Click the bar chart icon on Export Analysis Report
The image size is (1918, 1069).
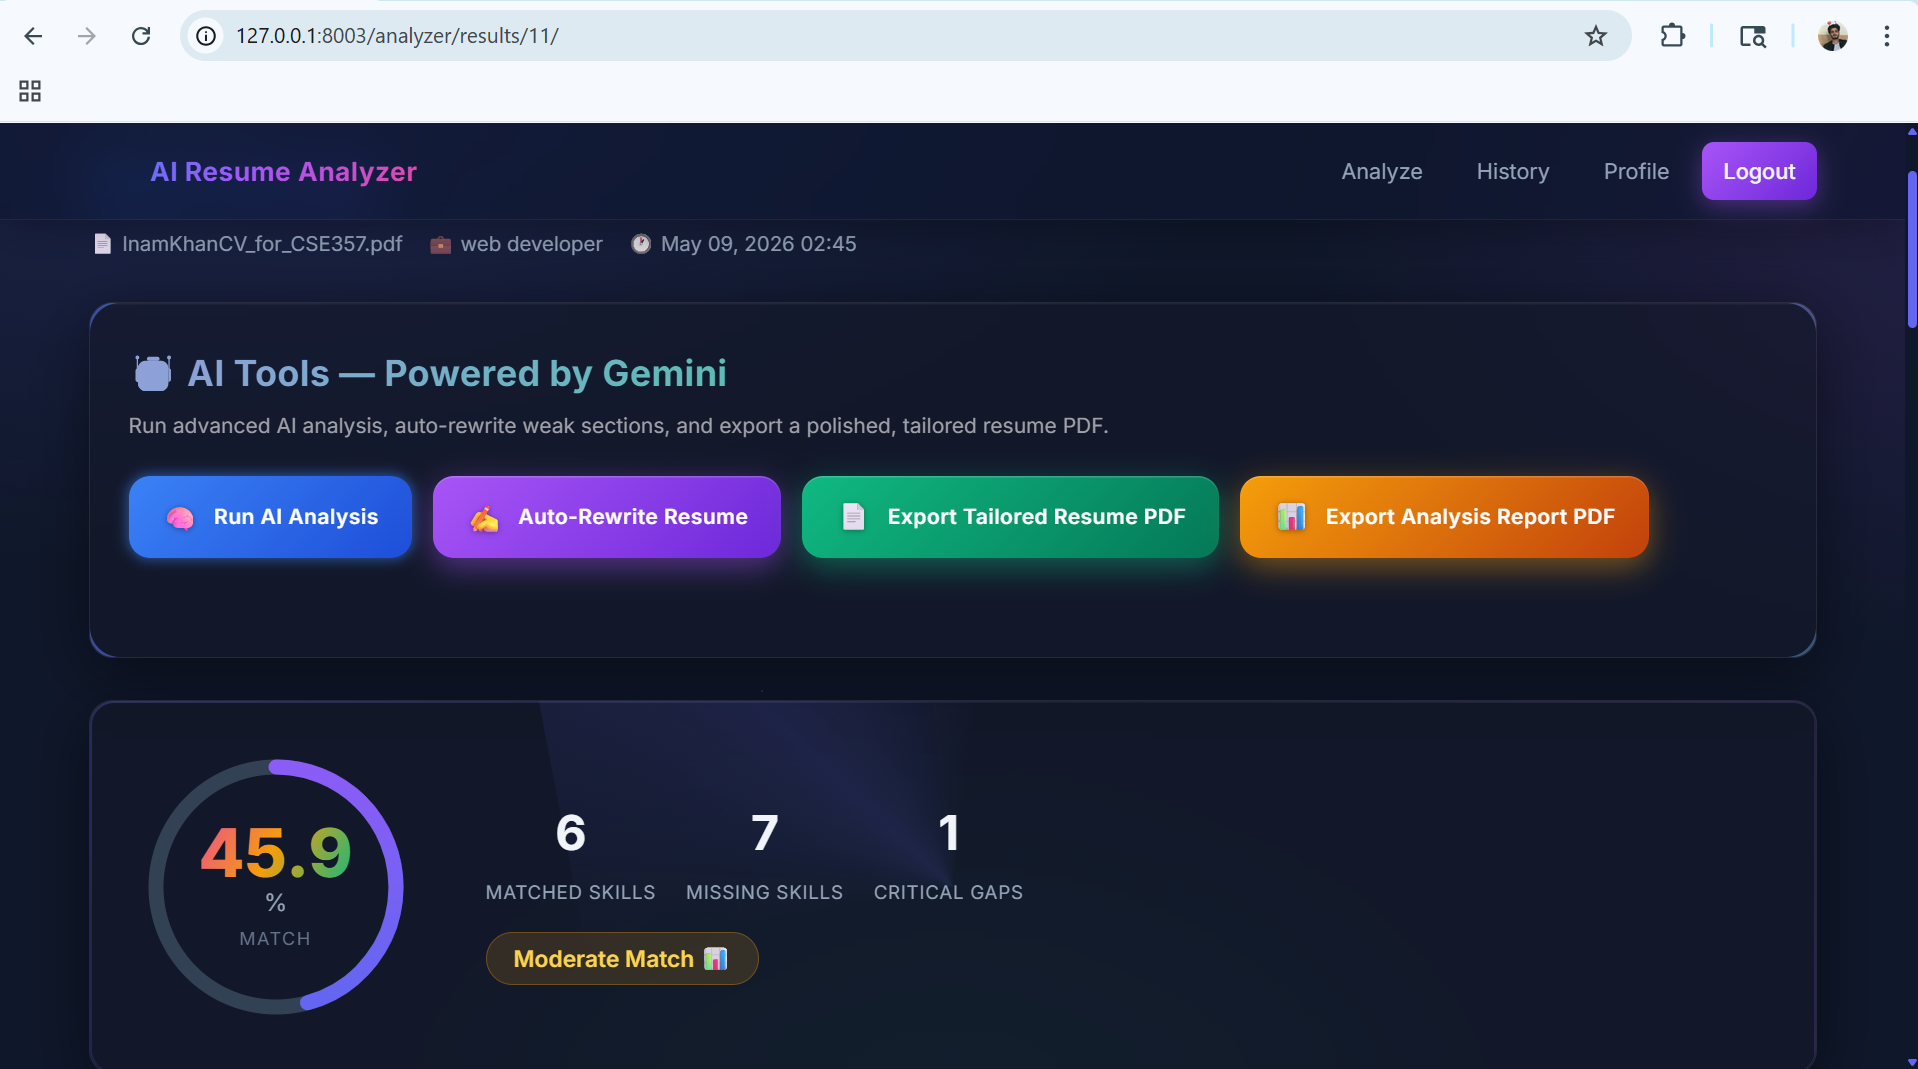point(1291,517)
